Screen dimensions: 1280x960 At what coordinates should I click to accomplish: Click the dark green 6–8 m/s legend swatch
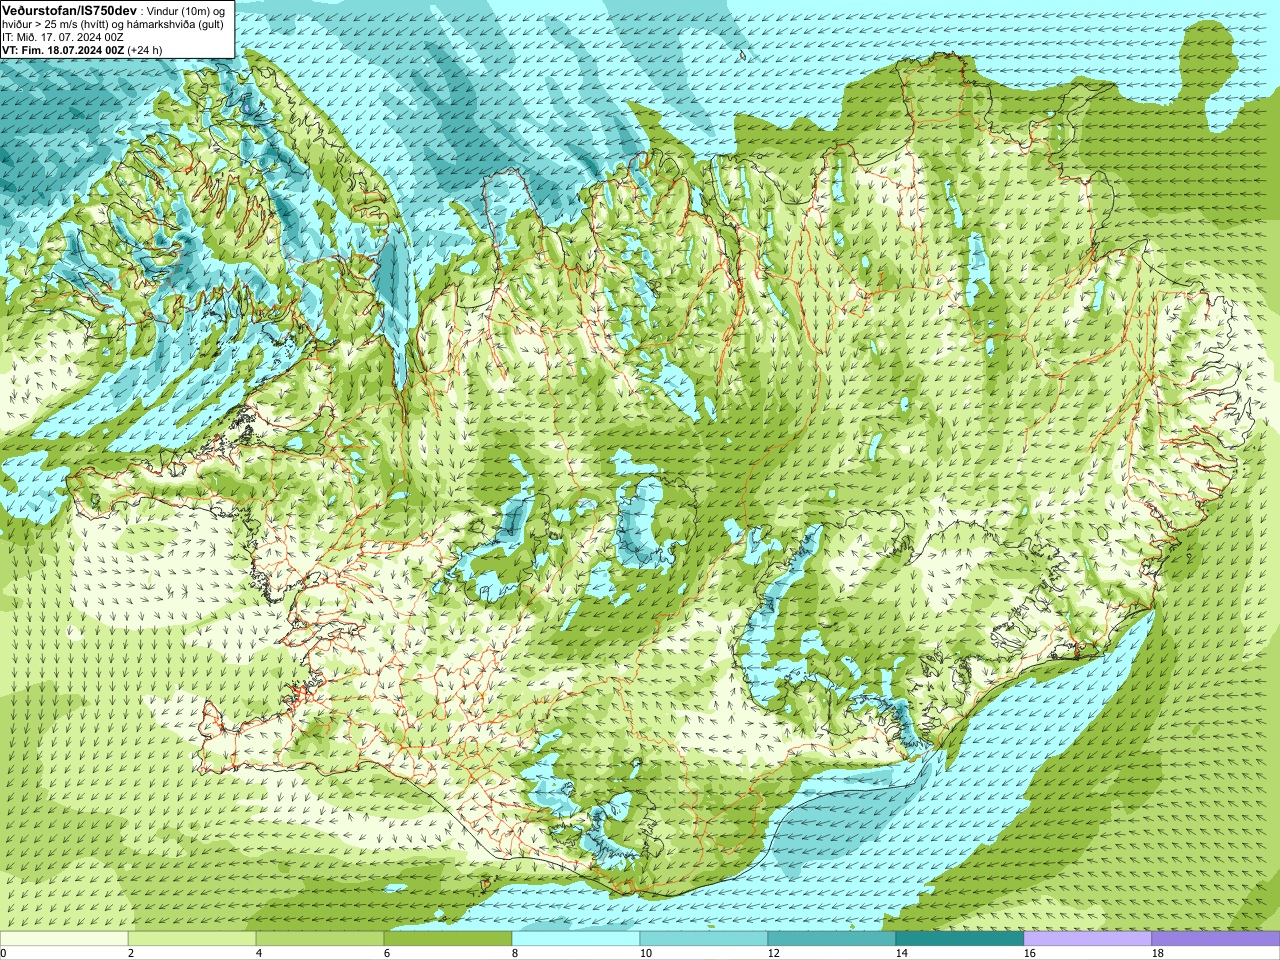click(x=448, y=939)
